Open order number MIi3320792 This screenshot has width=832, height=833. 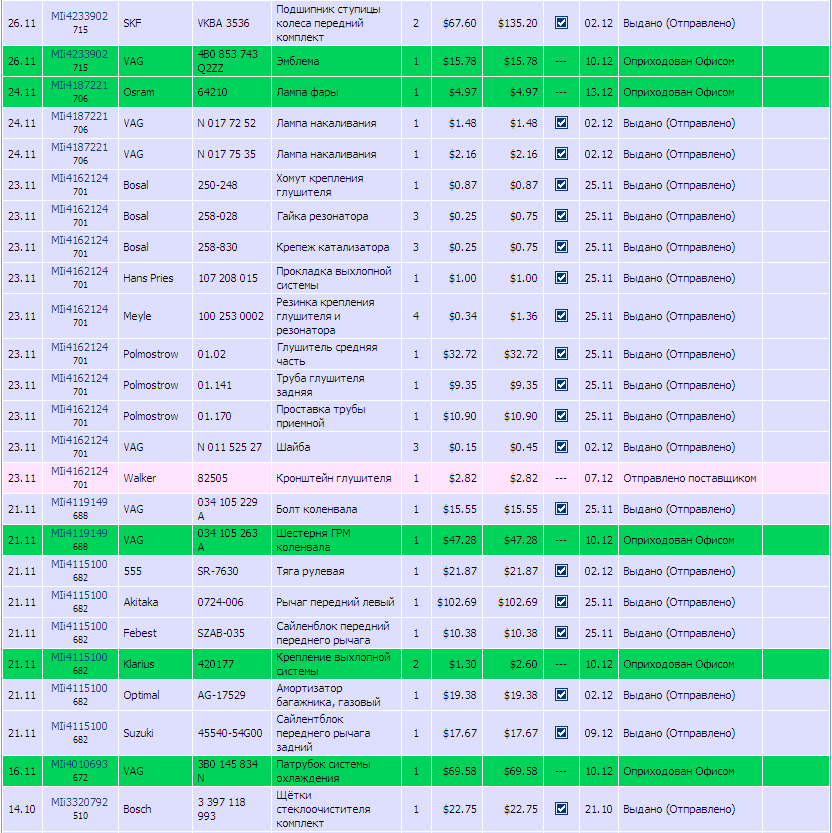click(79, 802)
